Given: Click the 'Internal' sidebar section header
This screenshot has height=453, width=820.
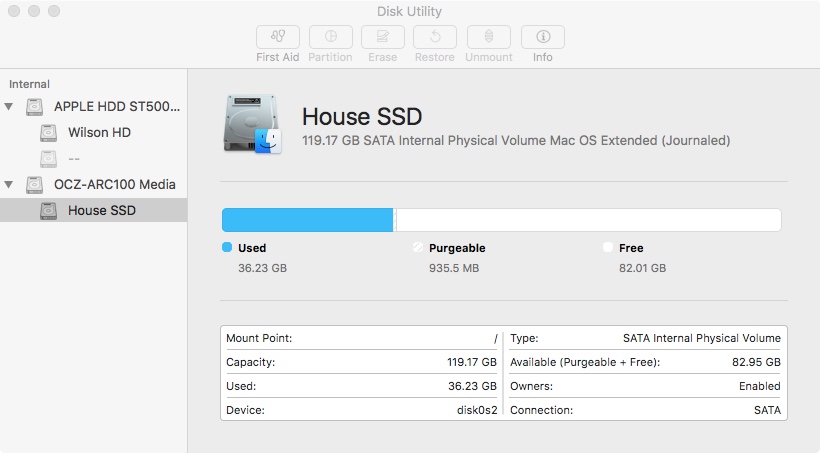Looking at the screenshot, I should point(29,84).
